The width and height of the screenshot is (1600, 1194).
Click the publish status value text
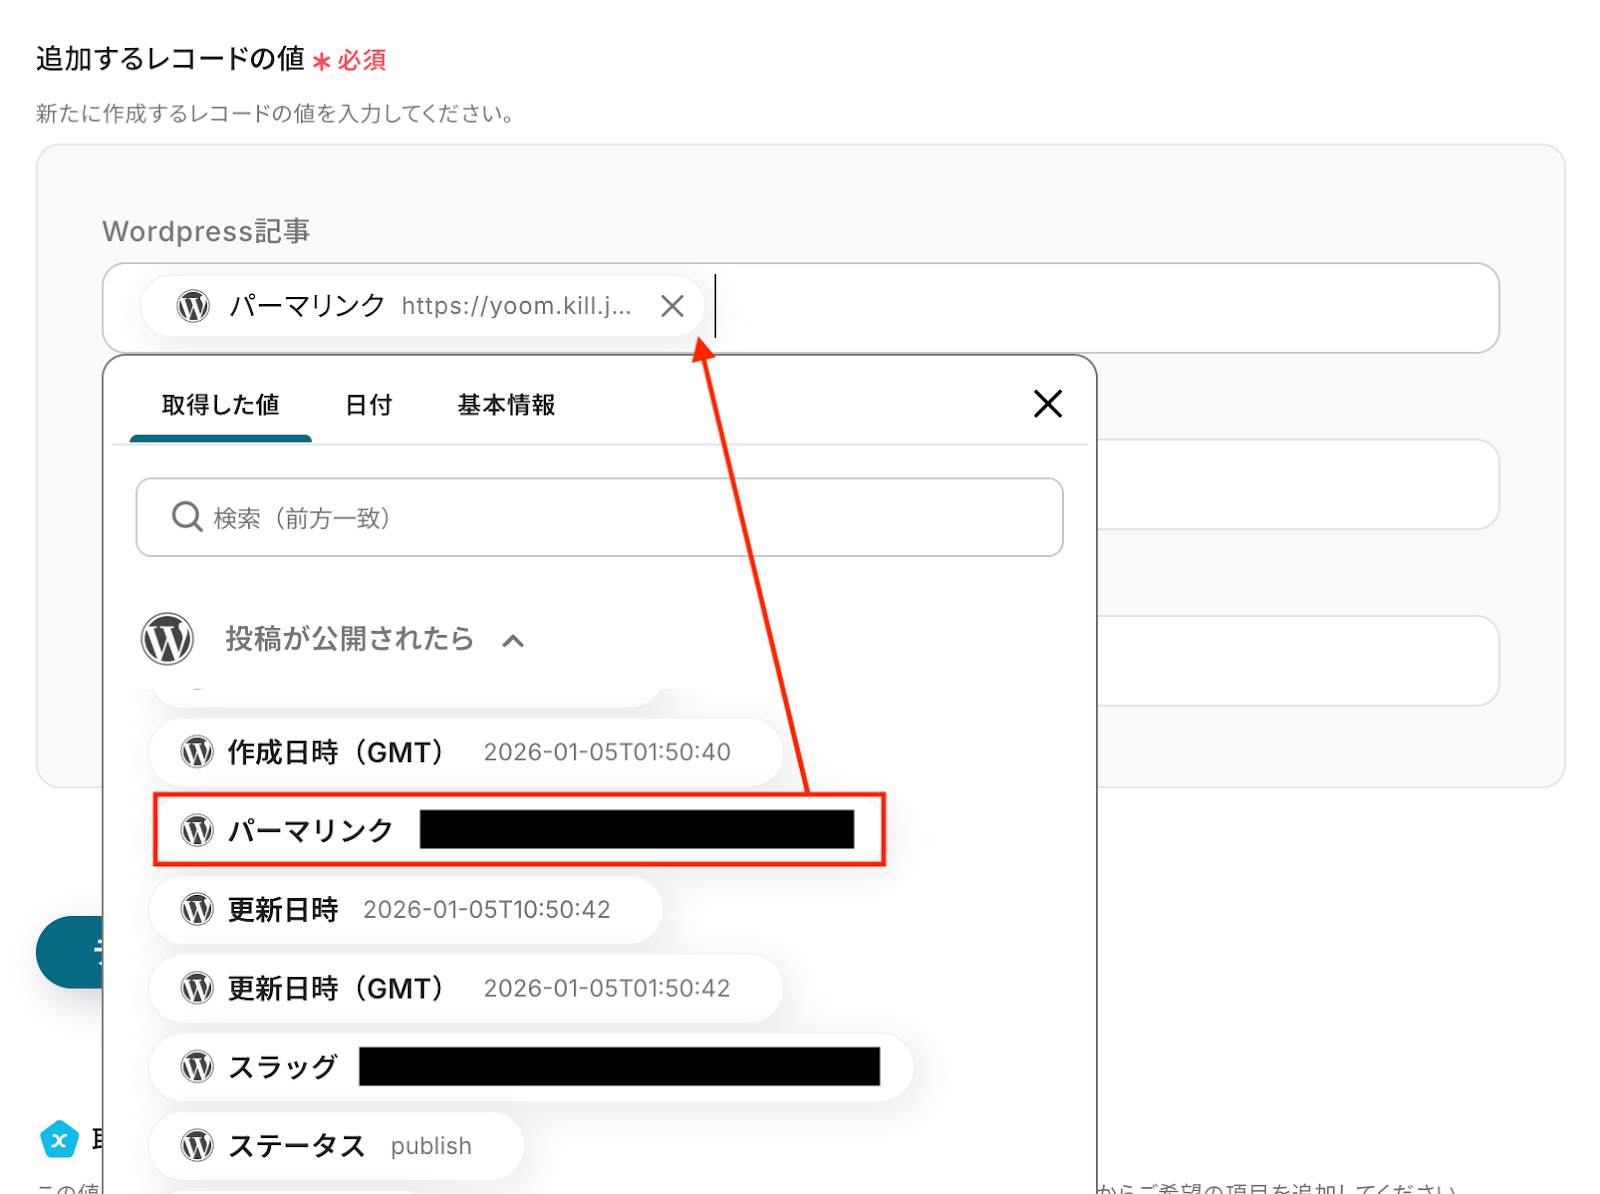(x=431, y=1146)
